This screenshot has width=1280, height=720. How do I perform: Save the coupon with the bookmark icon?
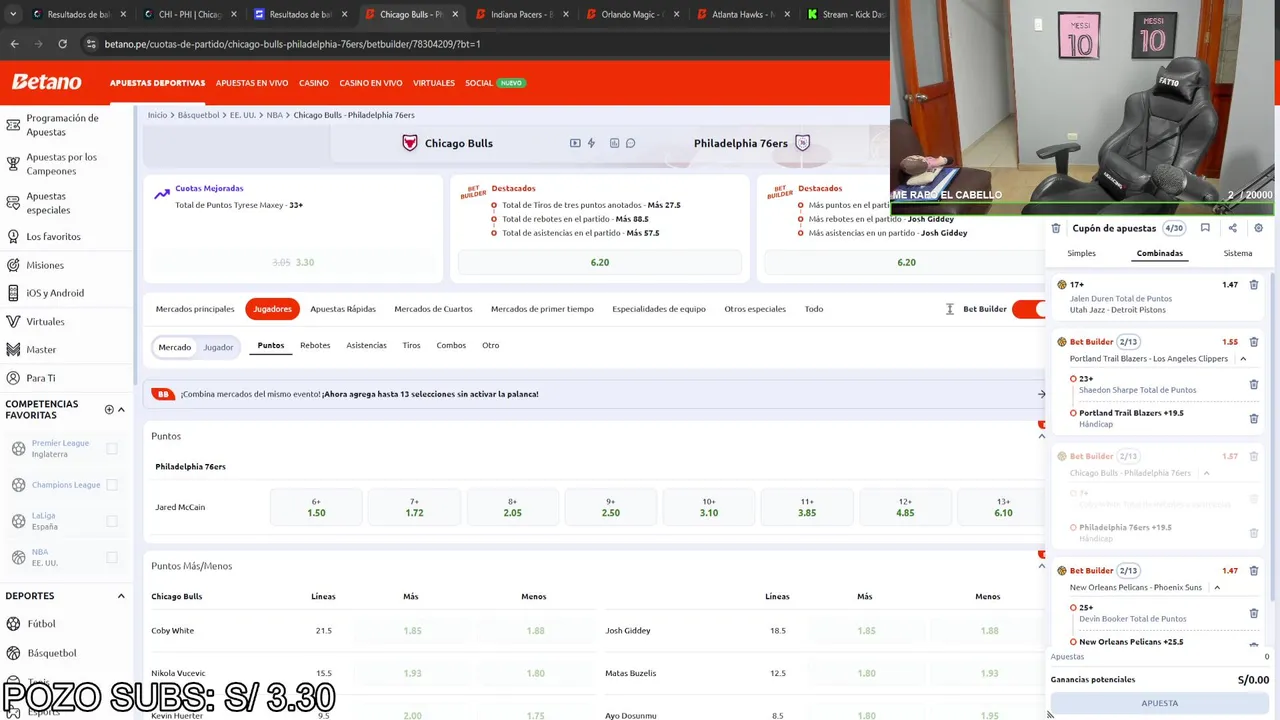click(x=1205, y=228)
